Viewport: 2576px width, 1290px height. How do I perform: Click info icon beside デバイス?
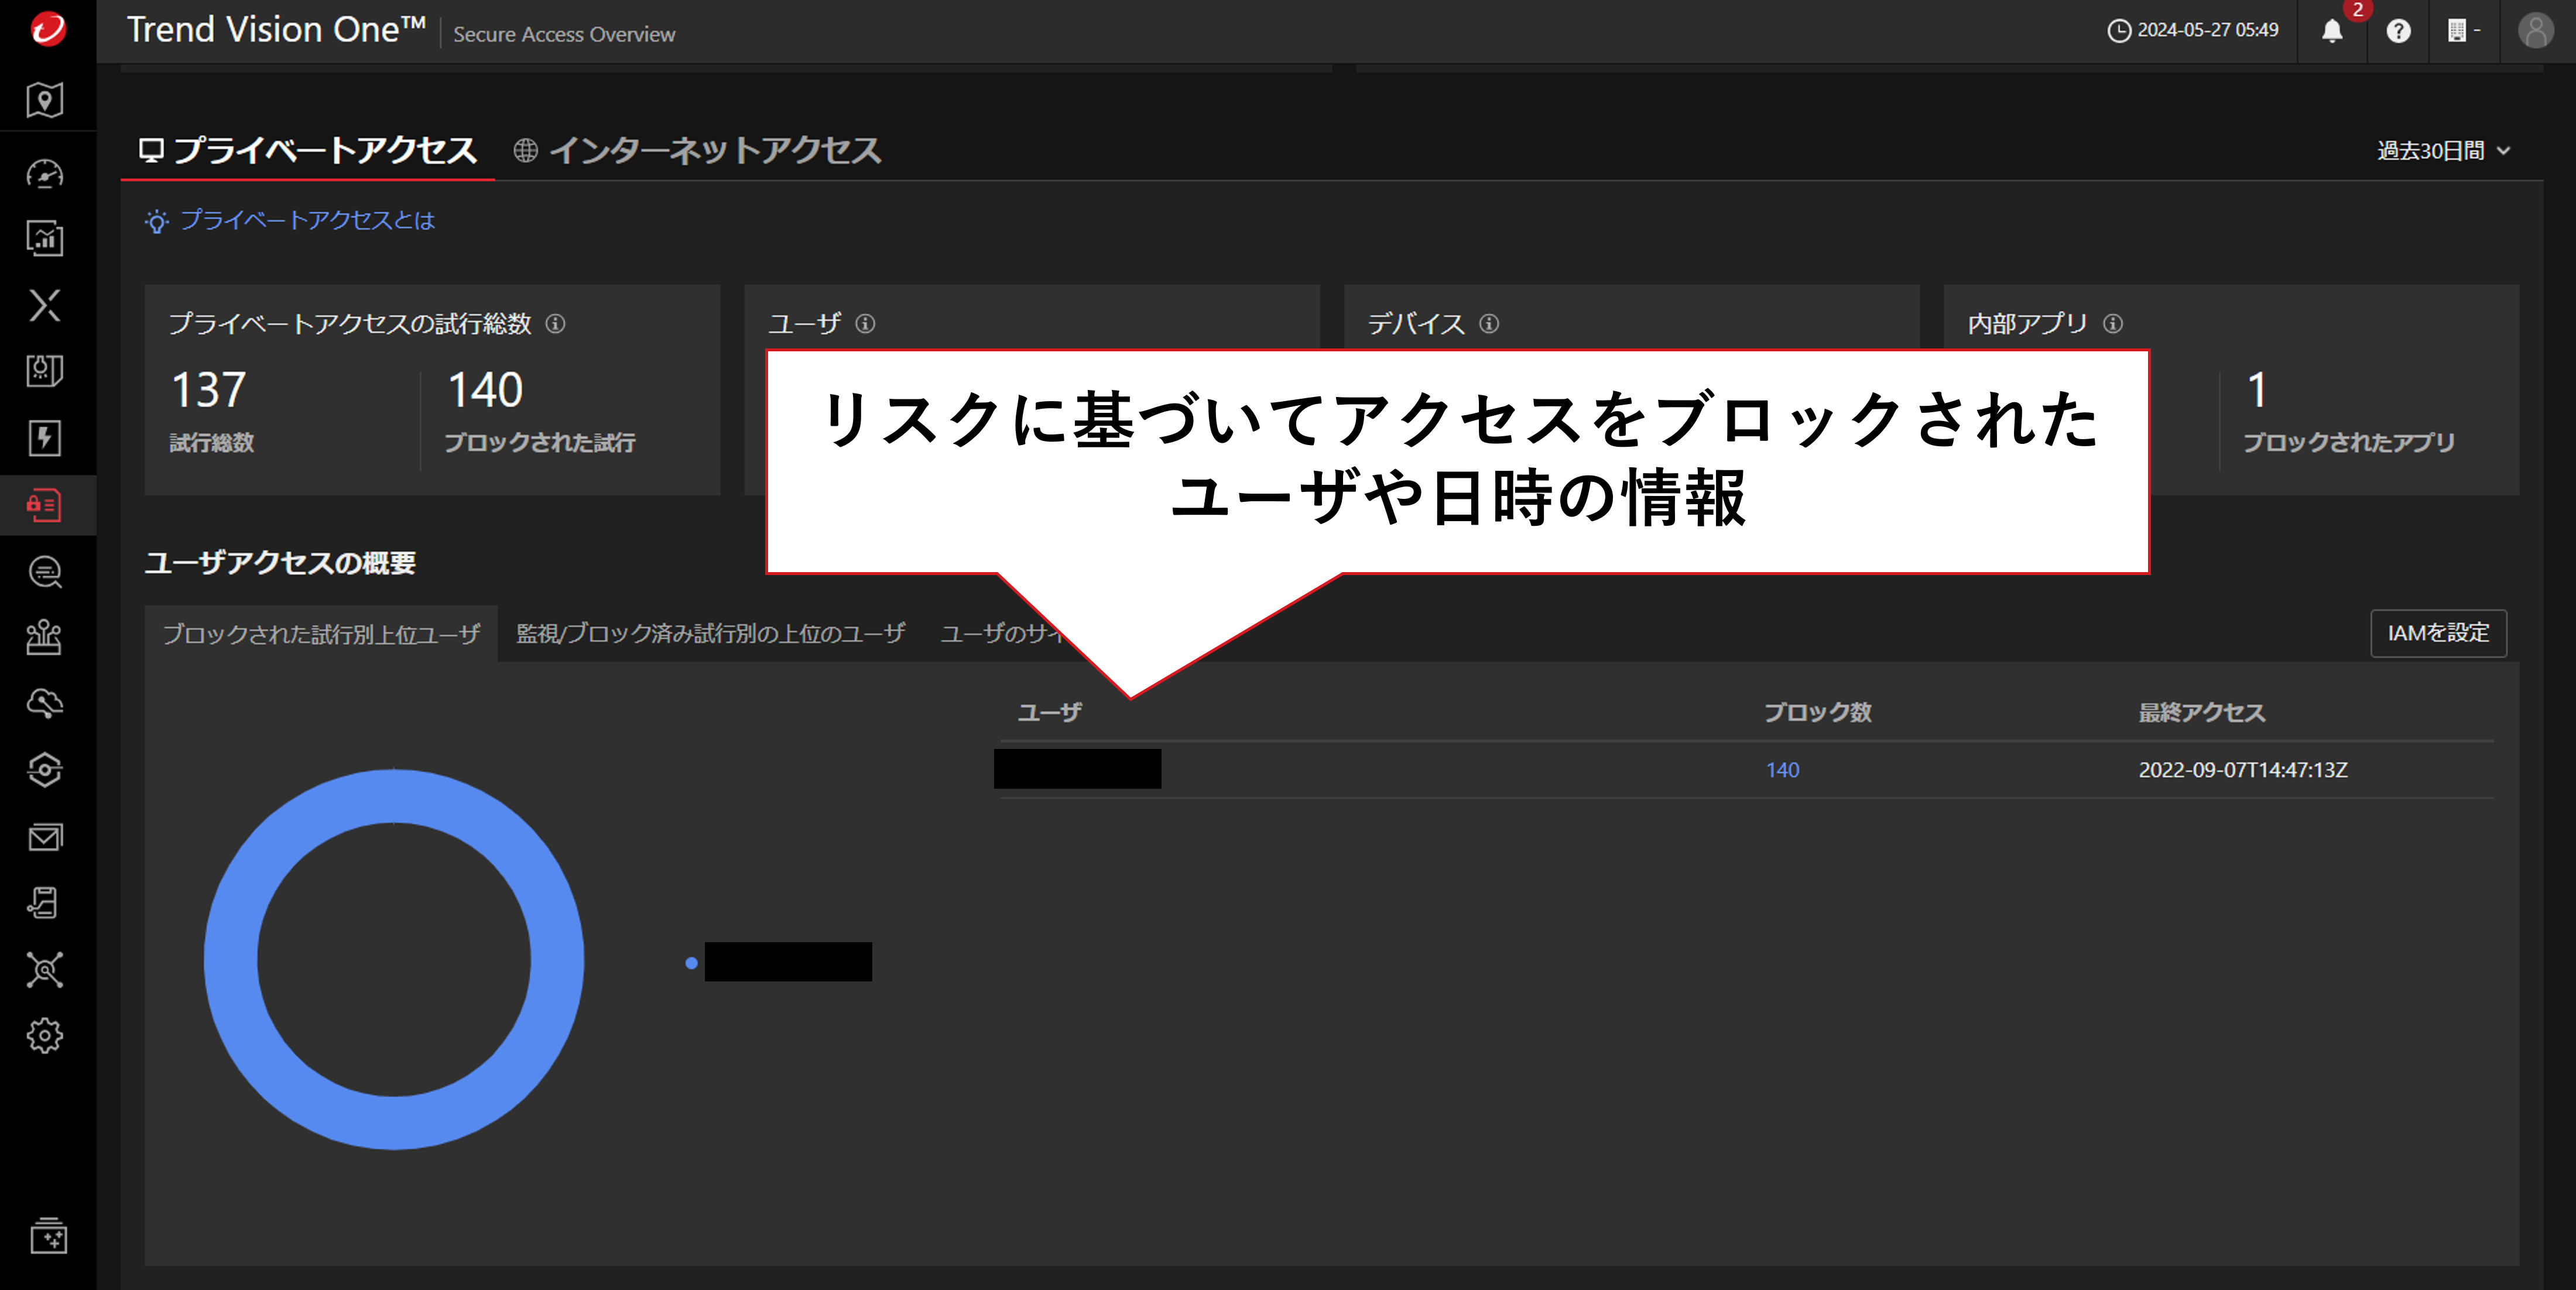point(1489,324)
